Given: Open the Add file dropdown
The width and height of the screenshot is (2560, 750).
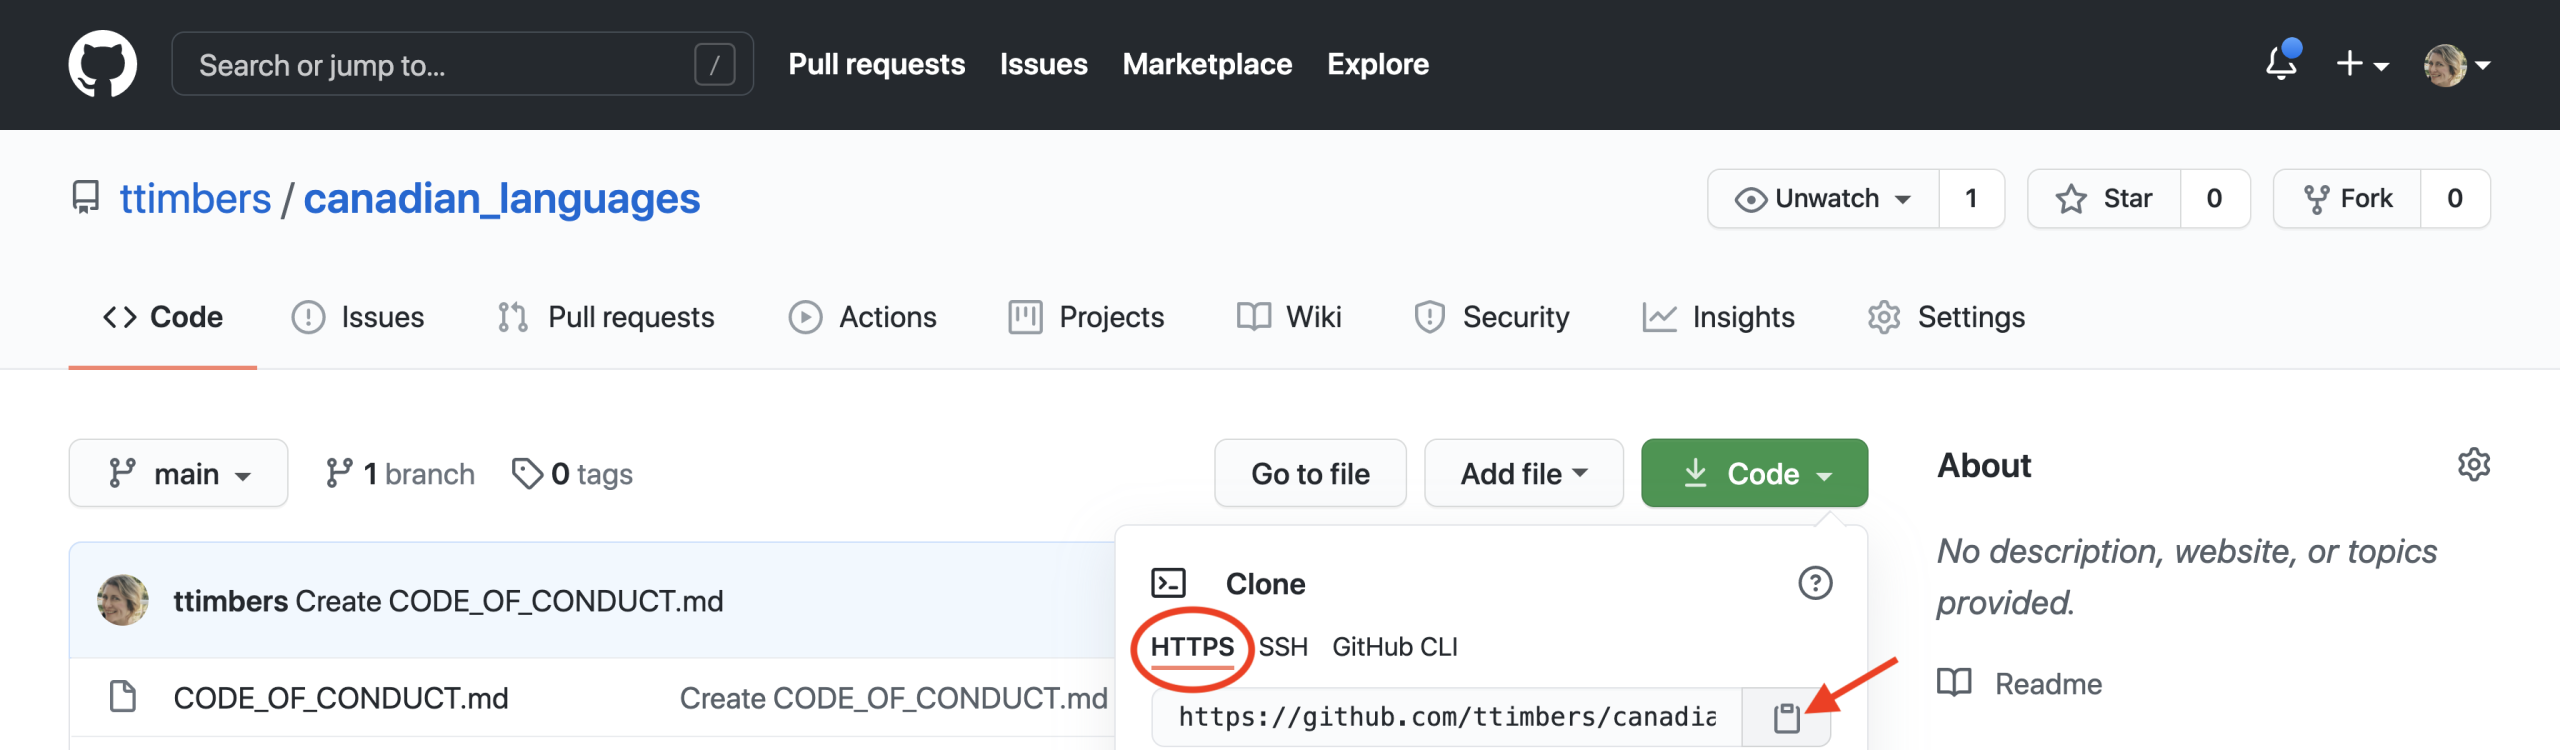Looking at the screenshot, I should (x=1523, y=473).
